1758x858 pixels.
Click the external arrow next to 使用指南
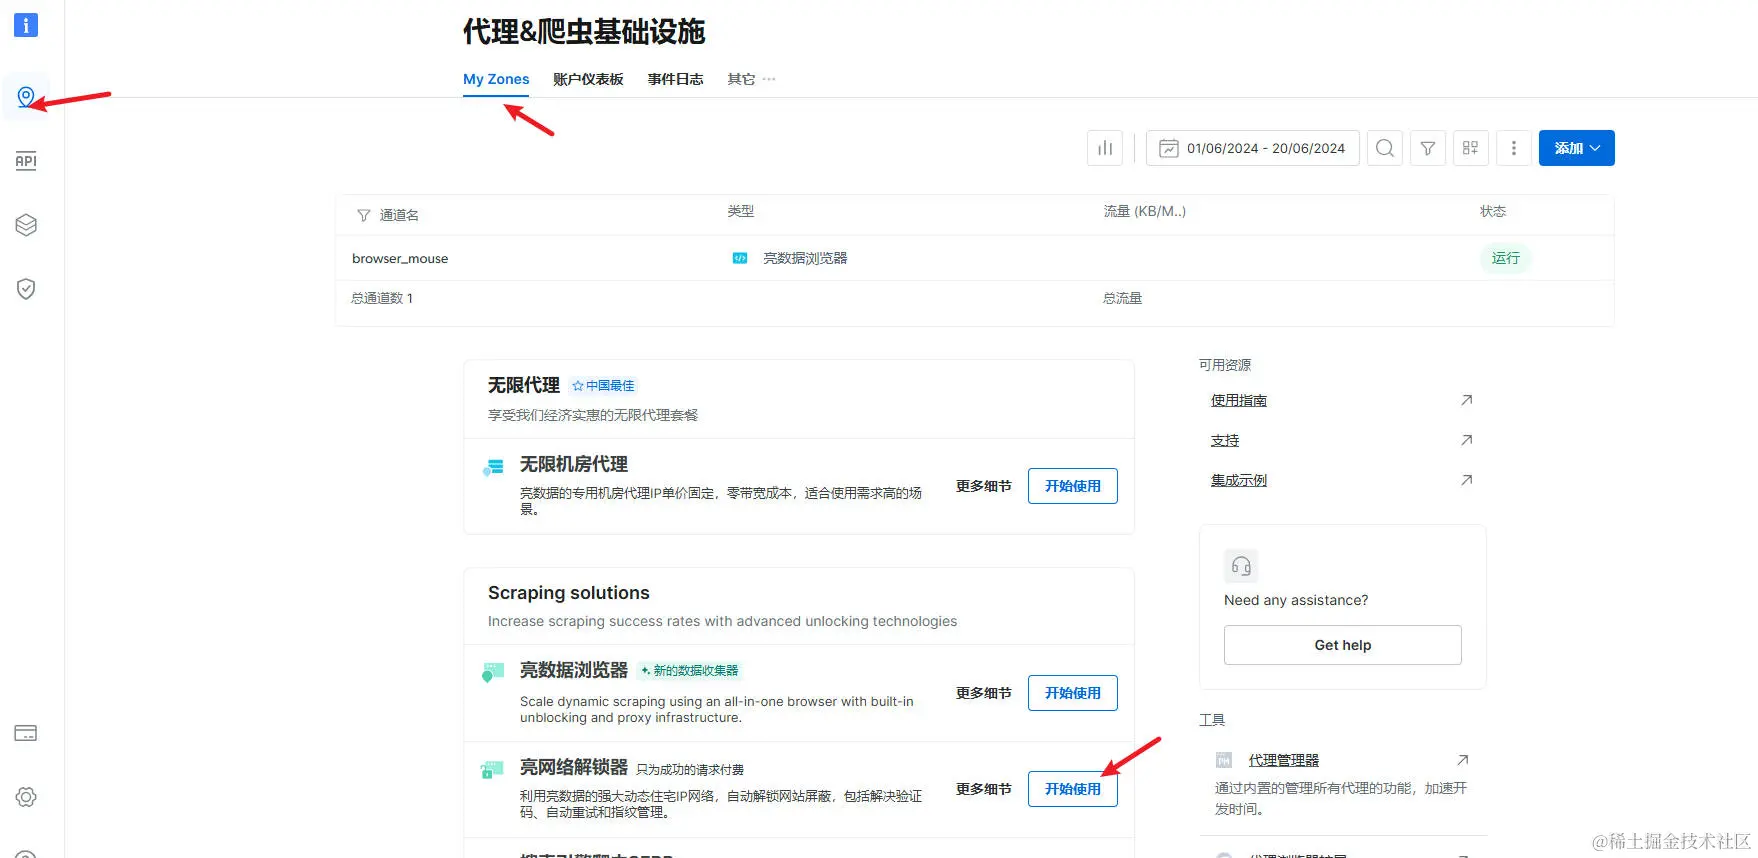pyautogui.click(x=1467, y=400)
